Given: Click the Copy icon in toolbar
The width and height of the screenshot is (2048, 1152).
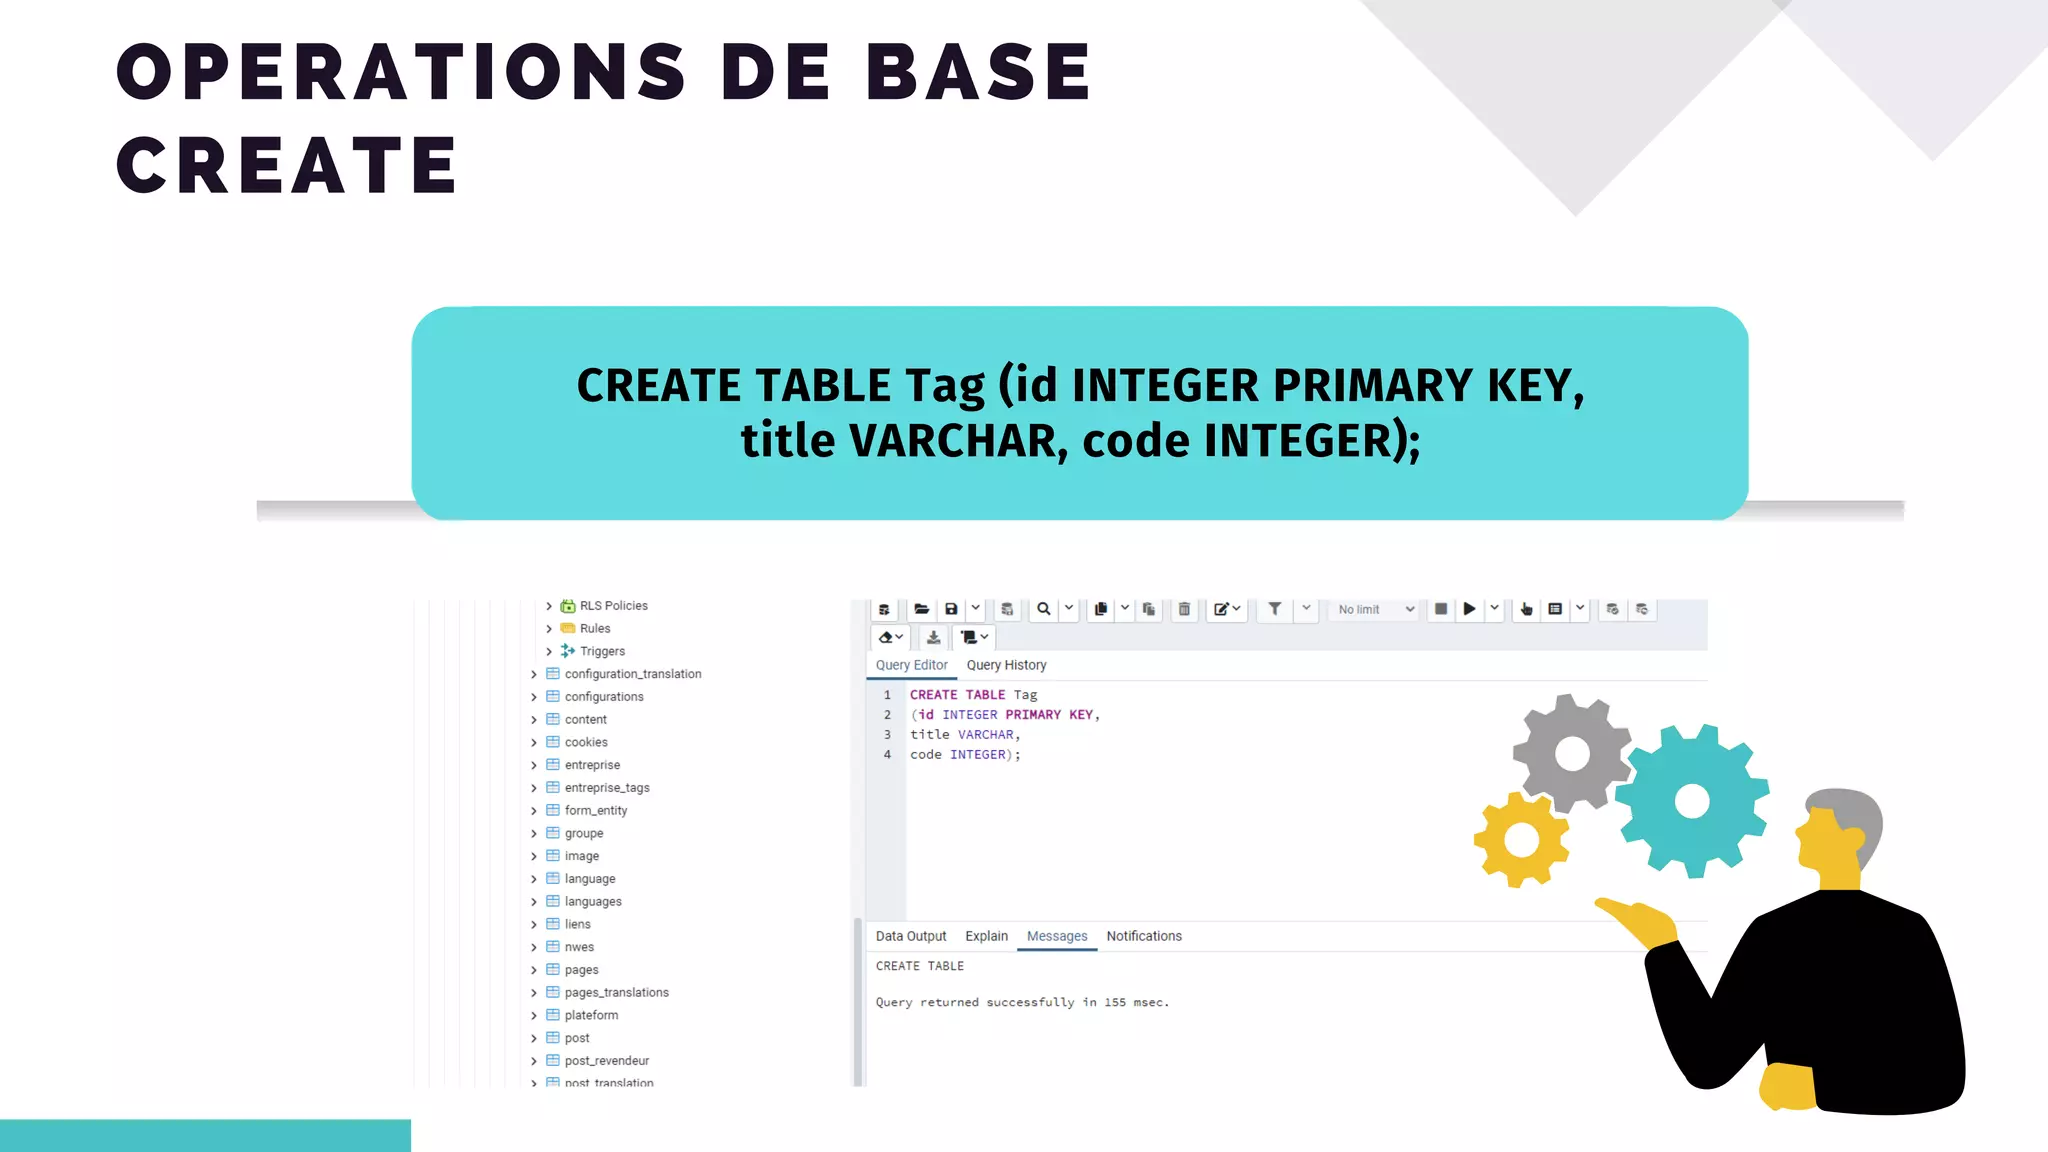Looking at the screenshot, I should click(x=1100, y=609).
